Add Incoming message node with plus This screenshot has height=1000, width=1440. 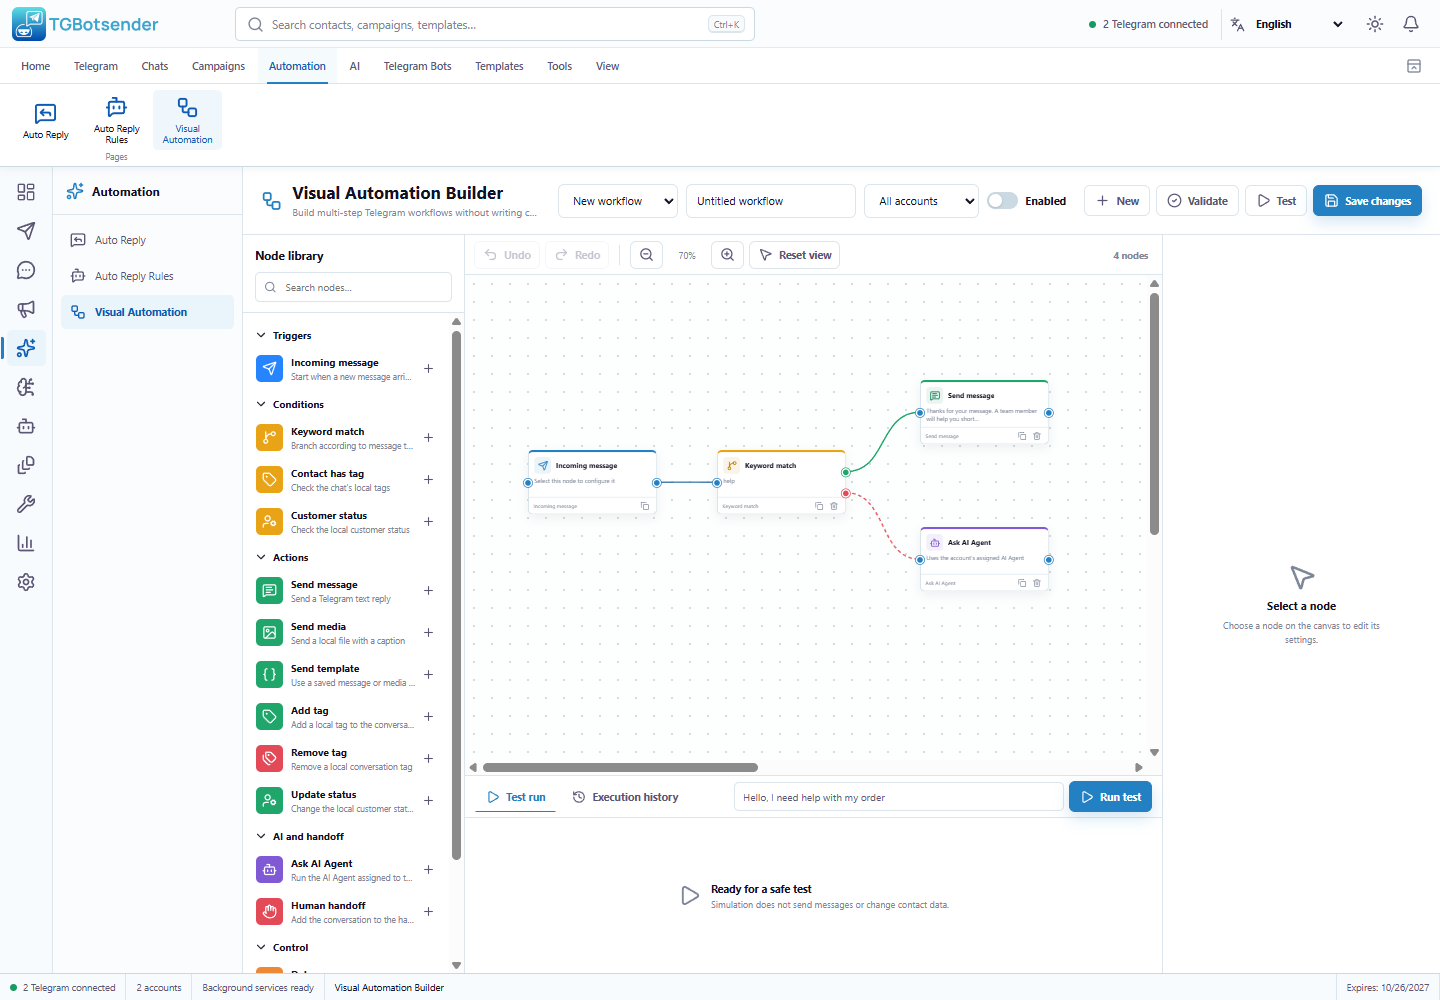tap(428, 369)
